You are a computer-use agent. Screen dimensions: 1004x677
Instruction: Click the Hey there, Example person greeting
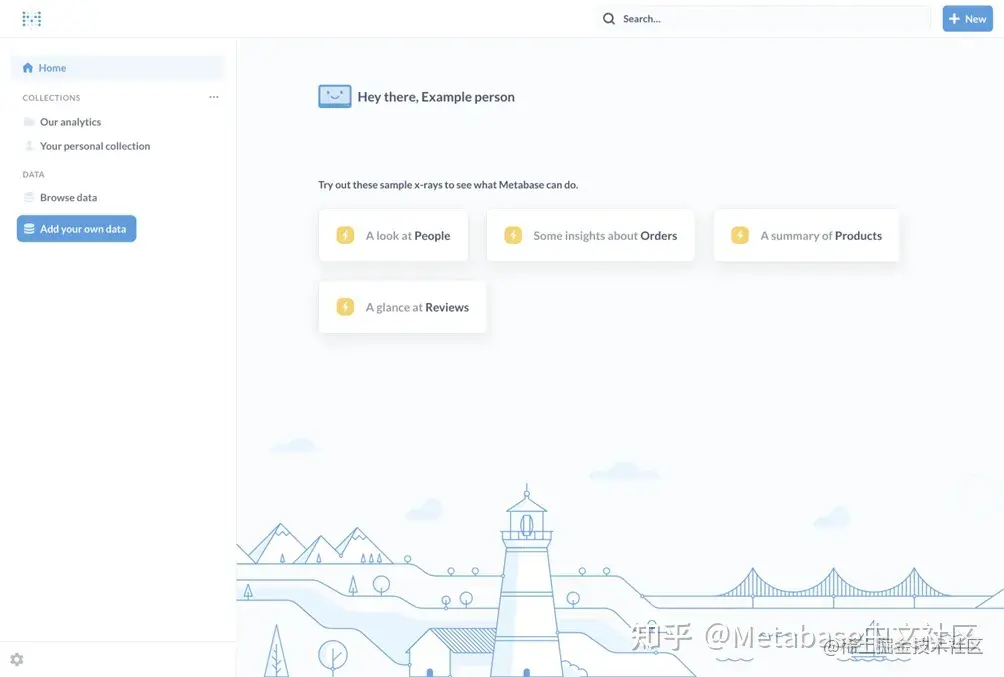click(x=436, y=97)
